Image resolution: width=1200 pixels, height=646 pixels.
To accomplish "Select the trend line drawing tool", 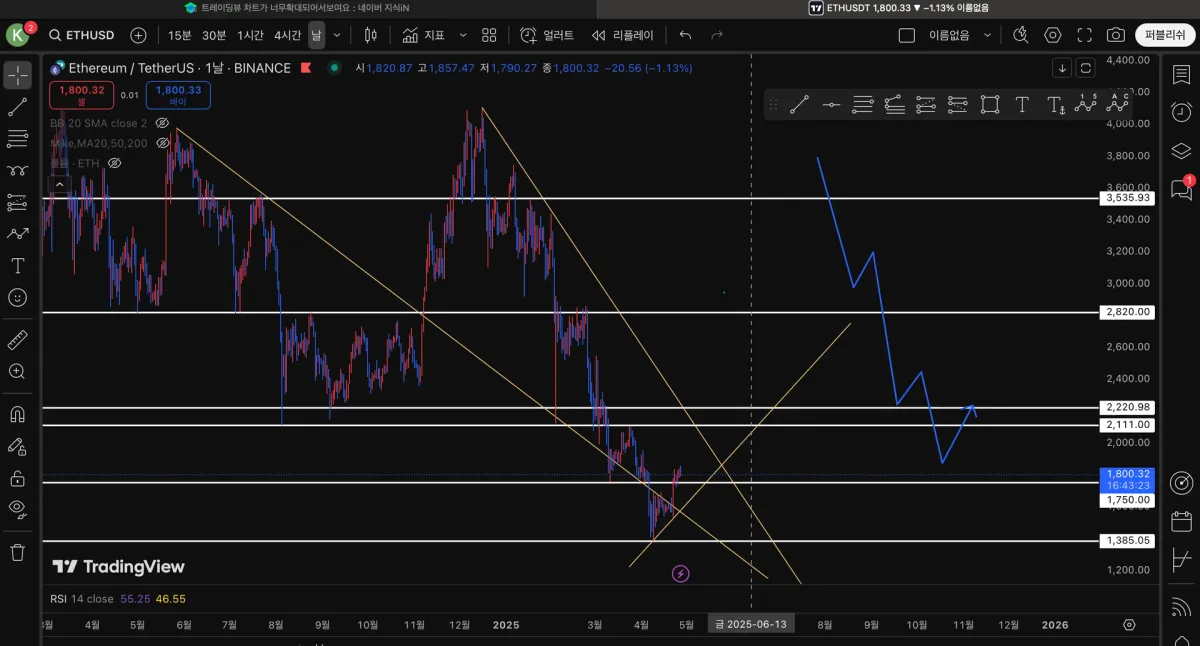I will click(17, 107).
